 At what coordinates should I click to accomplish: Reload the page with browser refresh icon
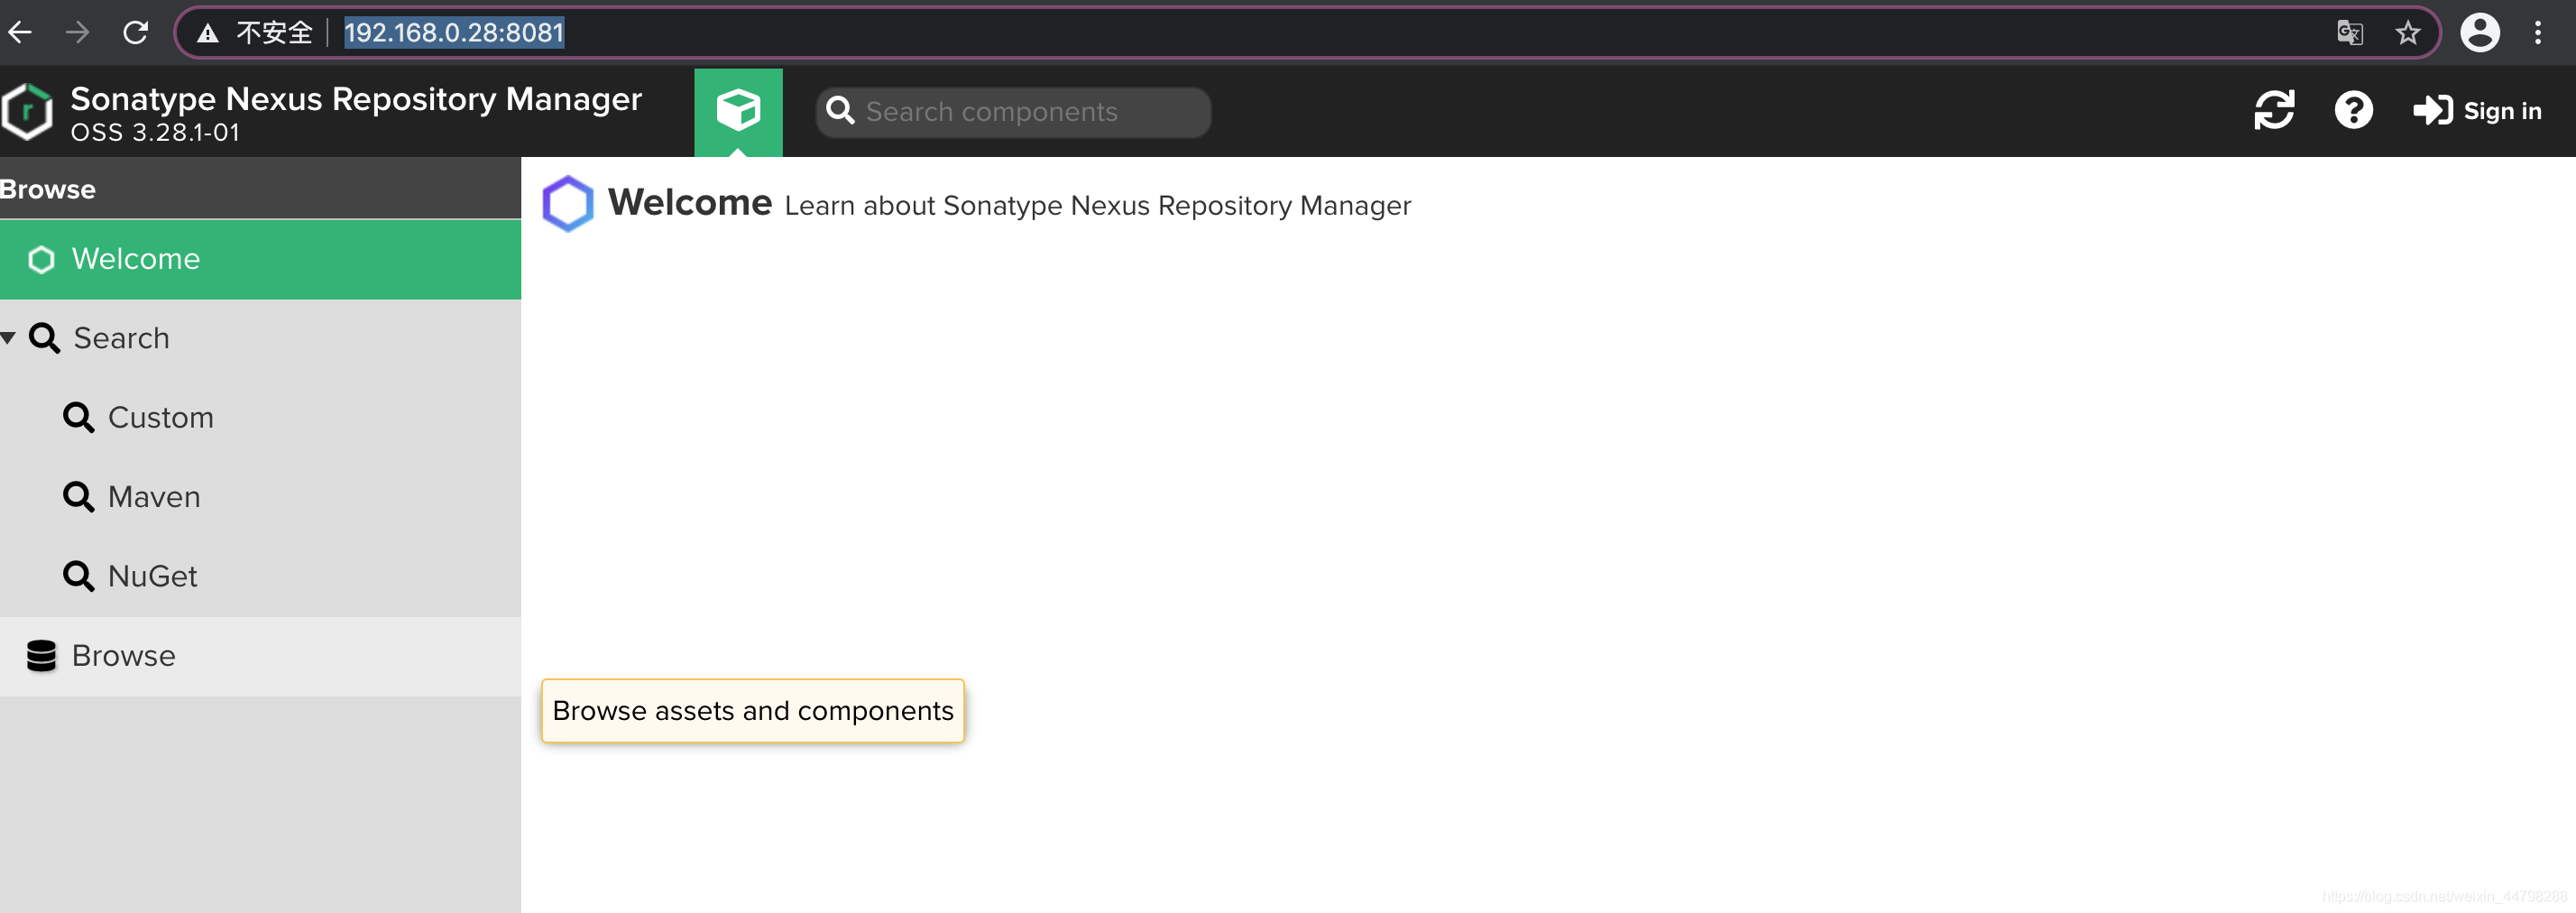(x=135, y=33)
